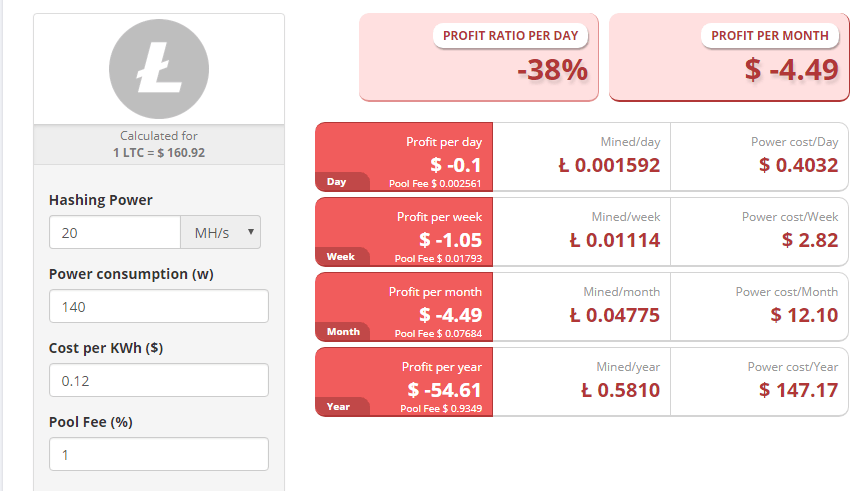Click the 1 LTC = $160.92 price text

point(159,152)
